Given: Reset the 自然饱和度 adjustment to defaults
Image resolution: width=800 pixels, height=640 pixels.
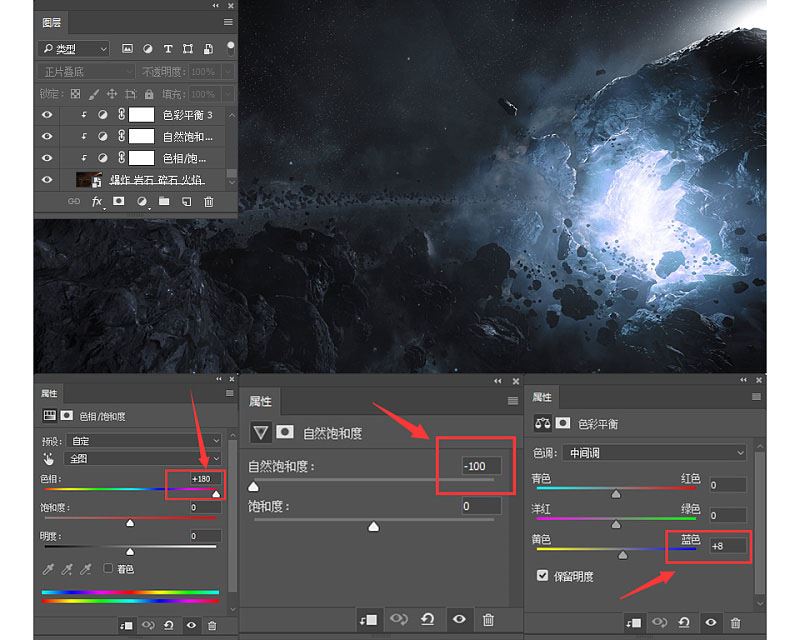Looking at the screenshot, I should [427, 620].
